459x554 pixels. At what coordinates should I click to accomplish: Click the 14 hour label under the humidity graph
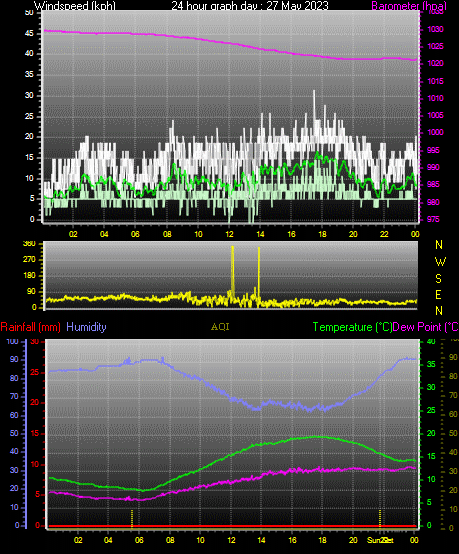point(261,540)
